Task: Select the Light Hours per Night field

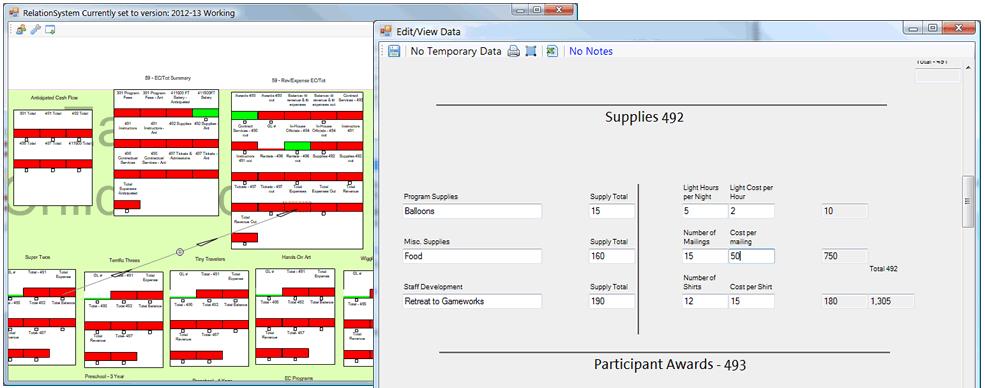Action: 705,211
